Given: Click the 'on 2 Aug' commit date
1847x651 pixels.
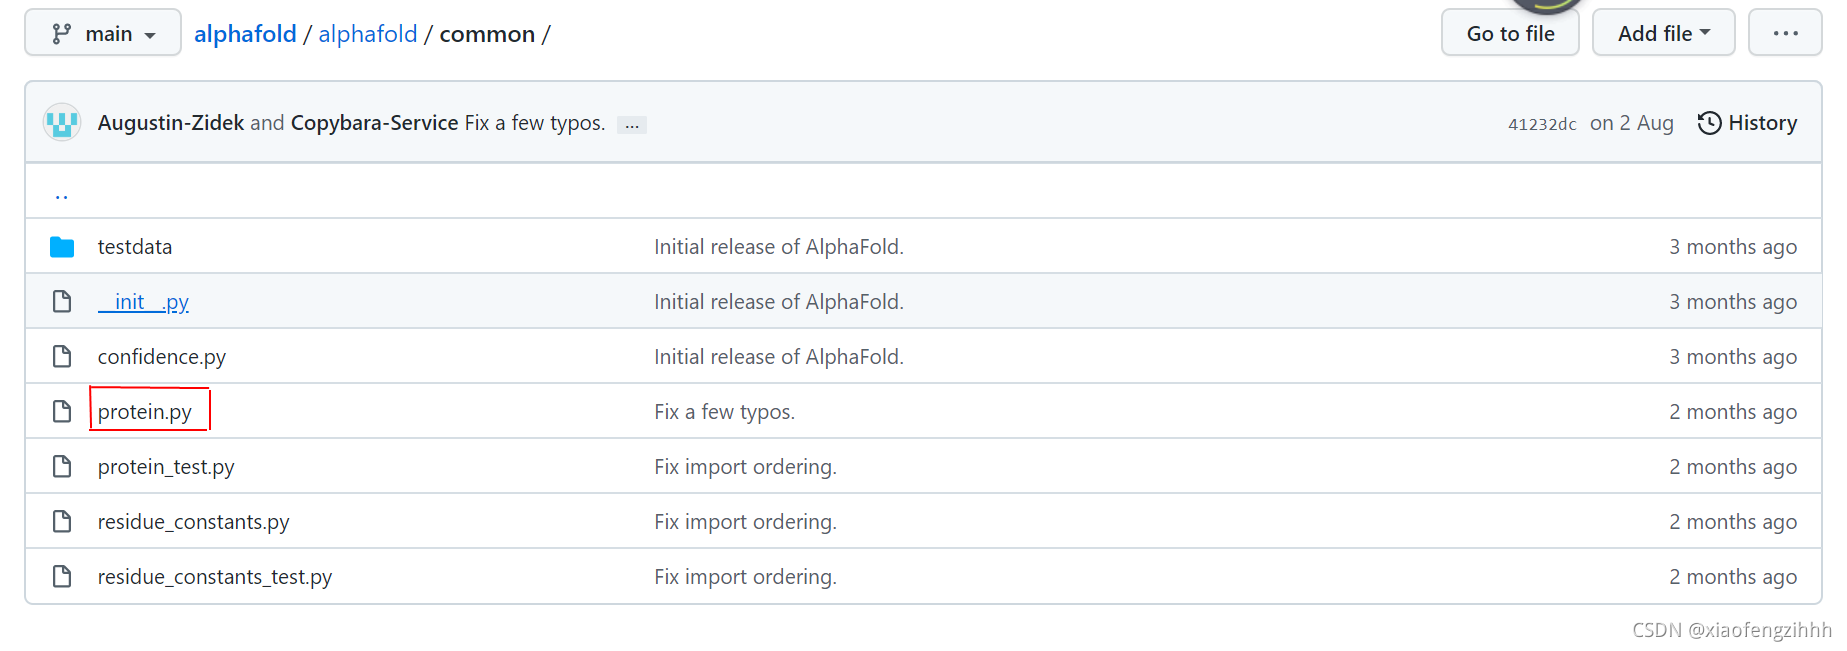Looking at the screenshot, I should click(1632, 123).
